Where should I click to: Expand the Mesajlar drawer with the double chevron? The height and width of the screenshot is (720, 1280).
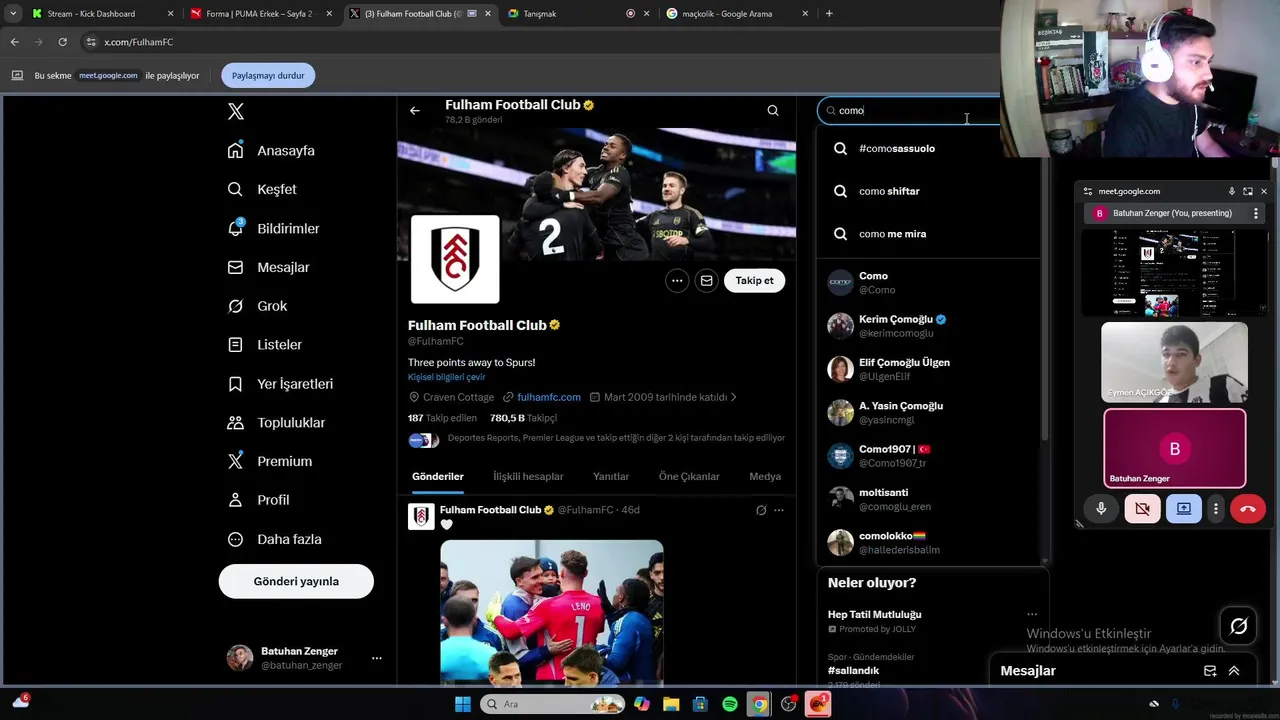(1234, 671)
